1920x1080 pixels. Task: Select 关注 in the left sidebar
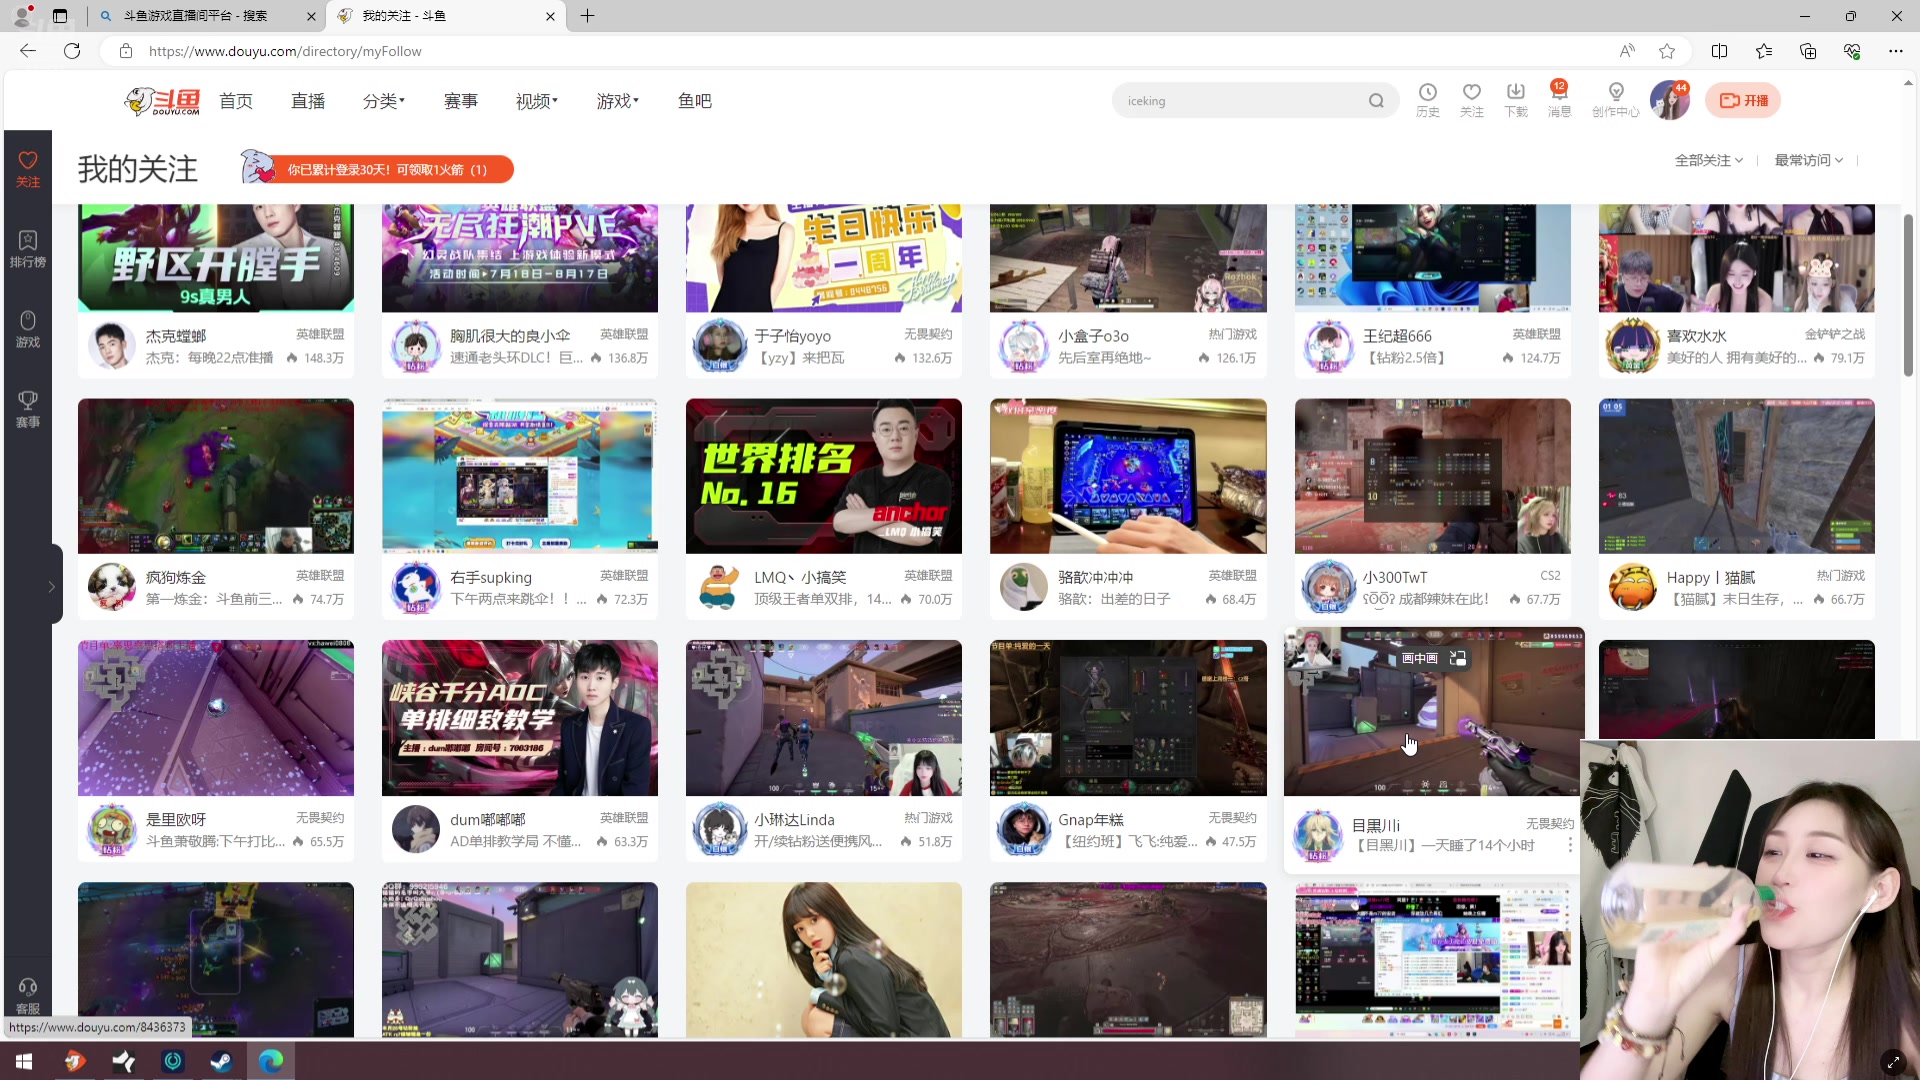(28, 169)
